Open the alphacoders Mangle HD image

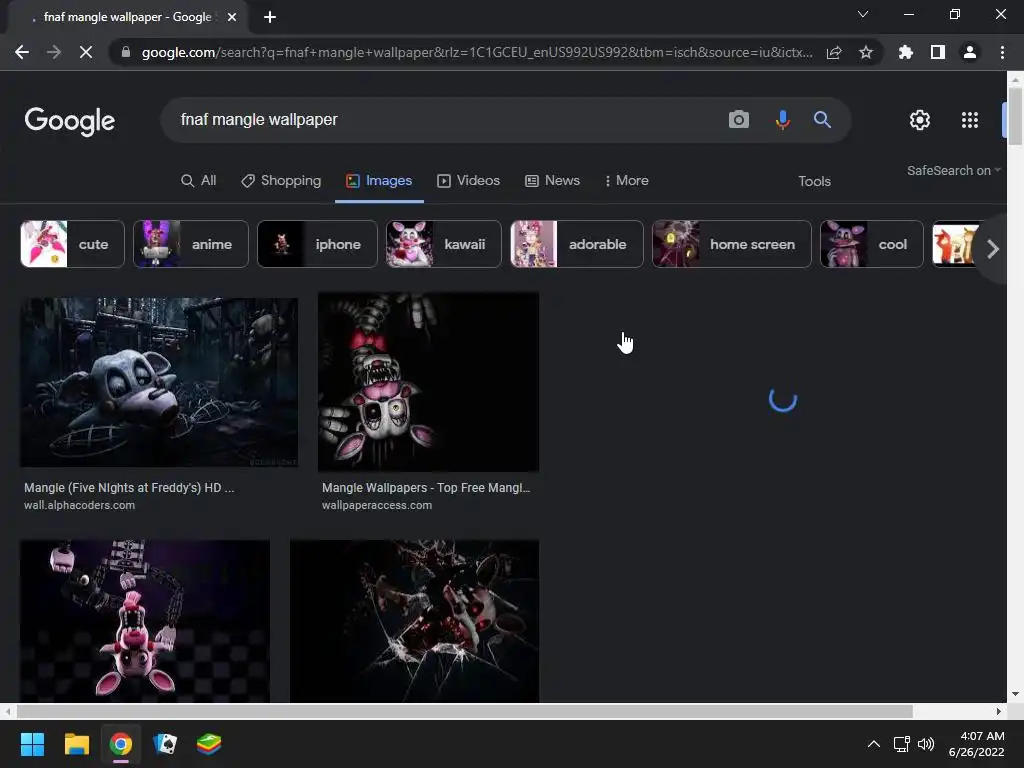[159, 383]
